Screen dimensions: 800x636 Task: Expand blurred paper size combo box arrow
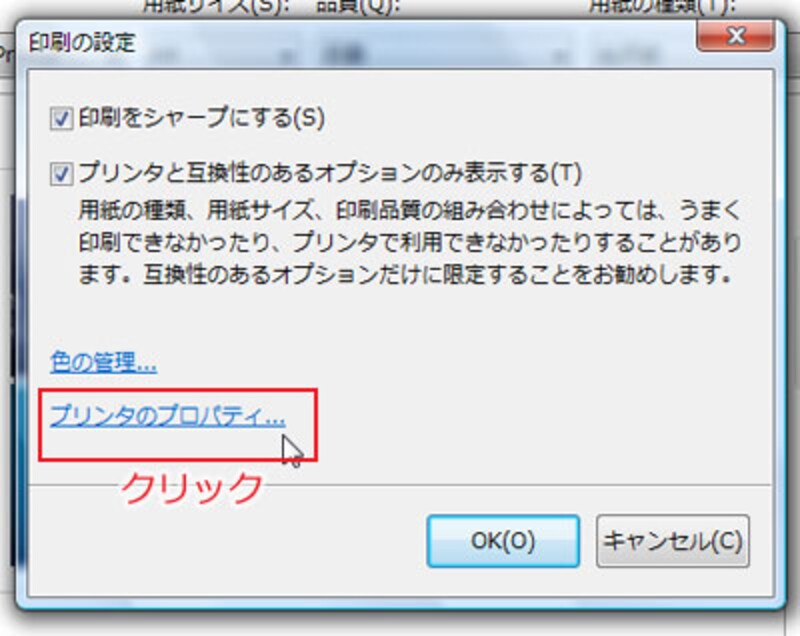coord(287,55)
